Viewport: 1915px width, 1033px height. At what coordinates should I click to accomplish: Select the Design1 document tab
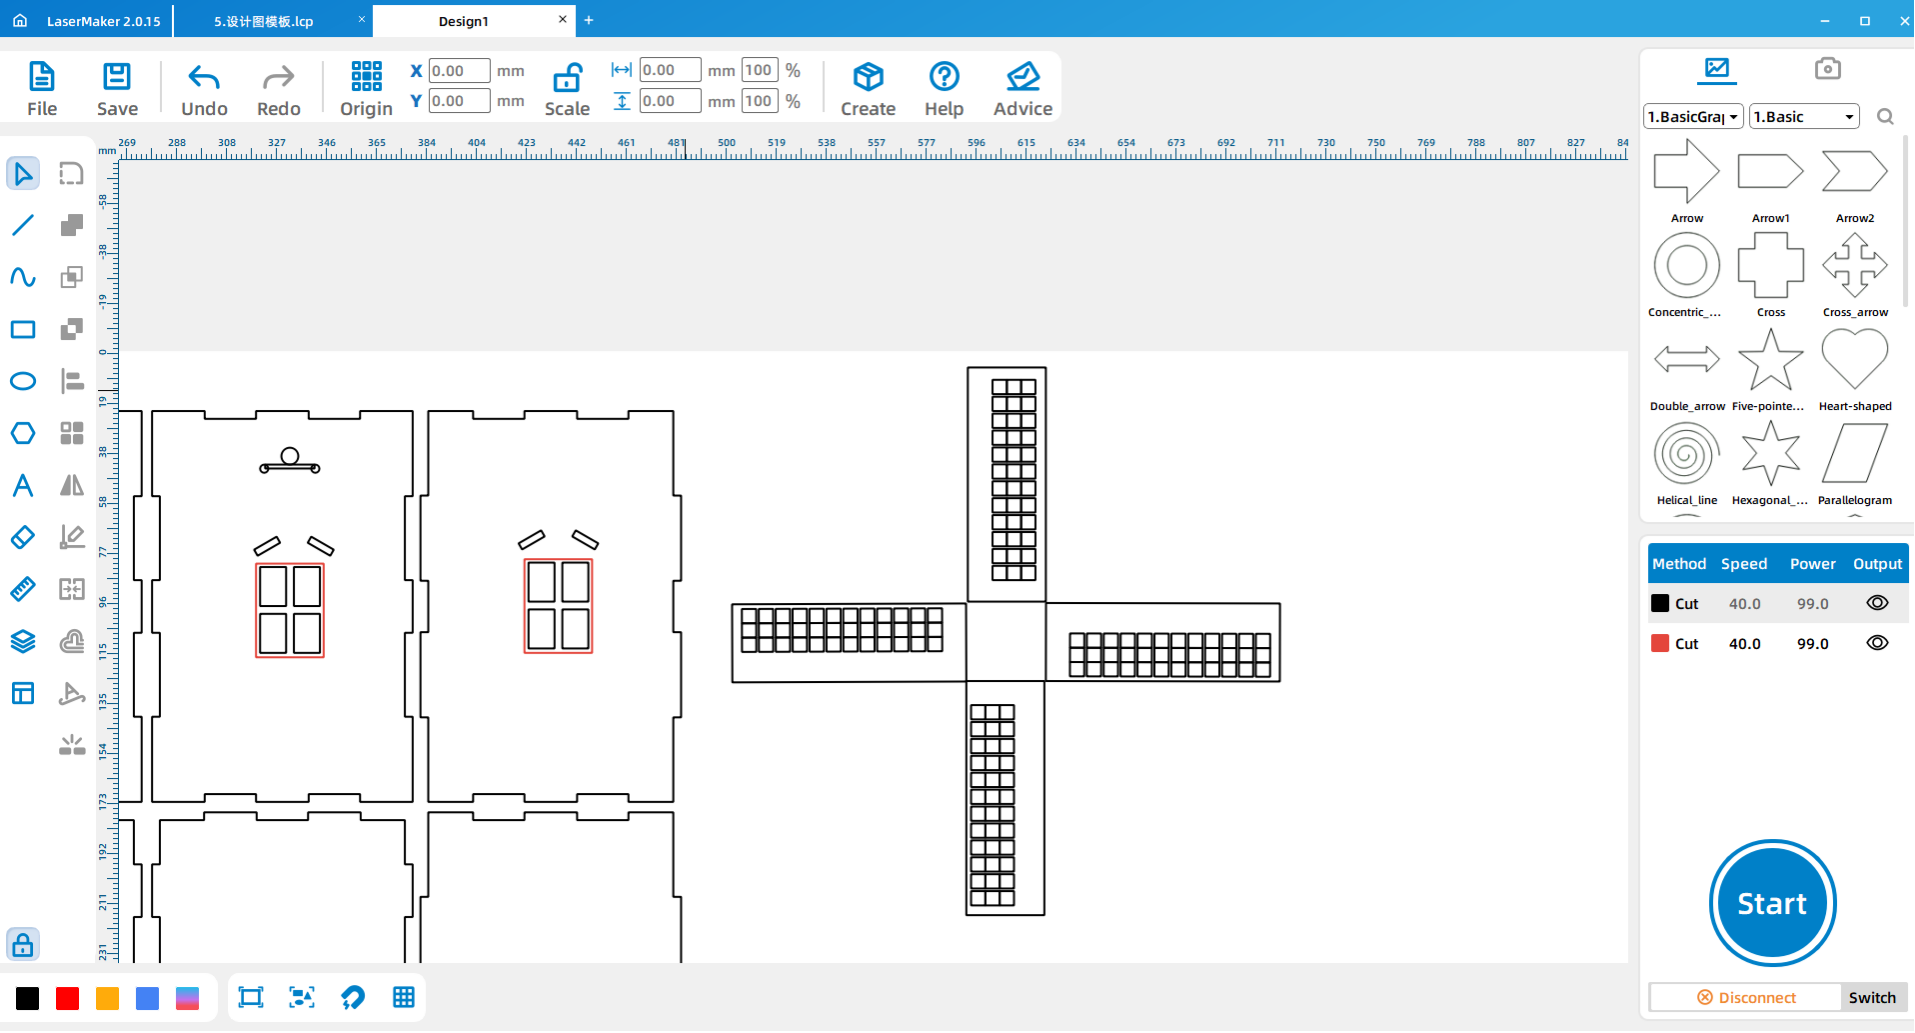click(463, 21)
